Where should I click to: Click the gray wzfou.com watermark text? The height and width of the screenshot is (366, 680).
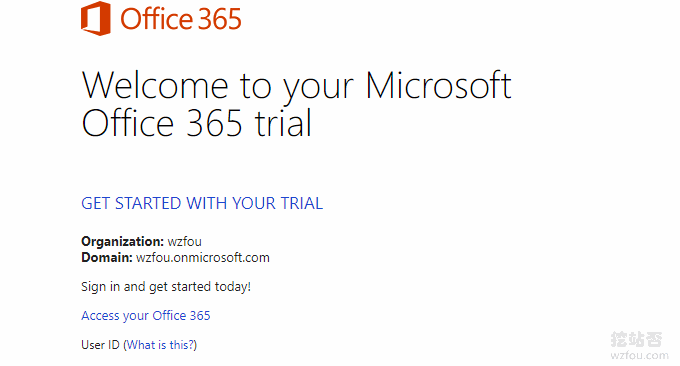[x=640, y=356]
